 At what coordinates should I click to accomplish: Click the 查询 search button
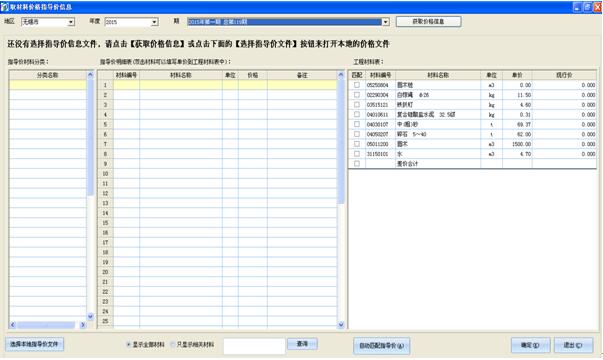(x=302, y=344)
